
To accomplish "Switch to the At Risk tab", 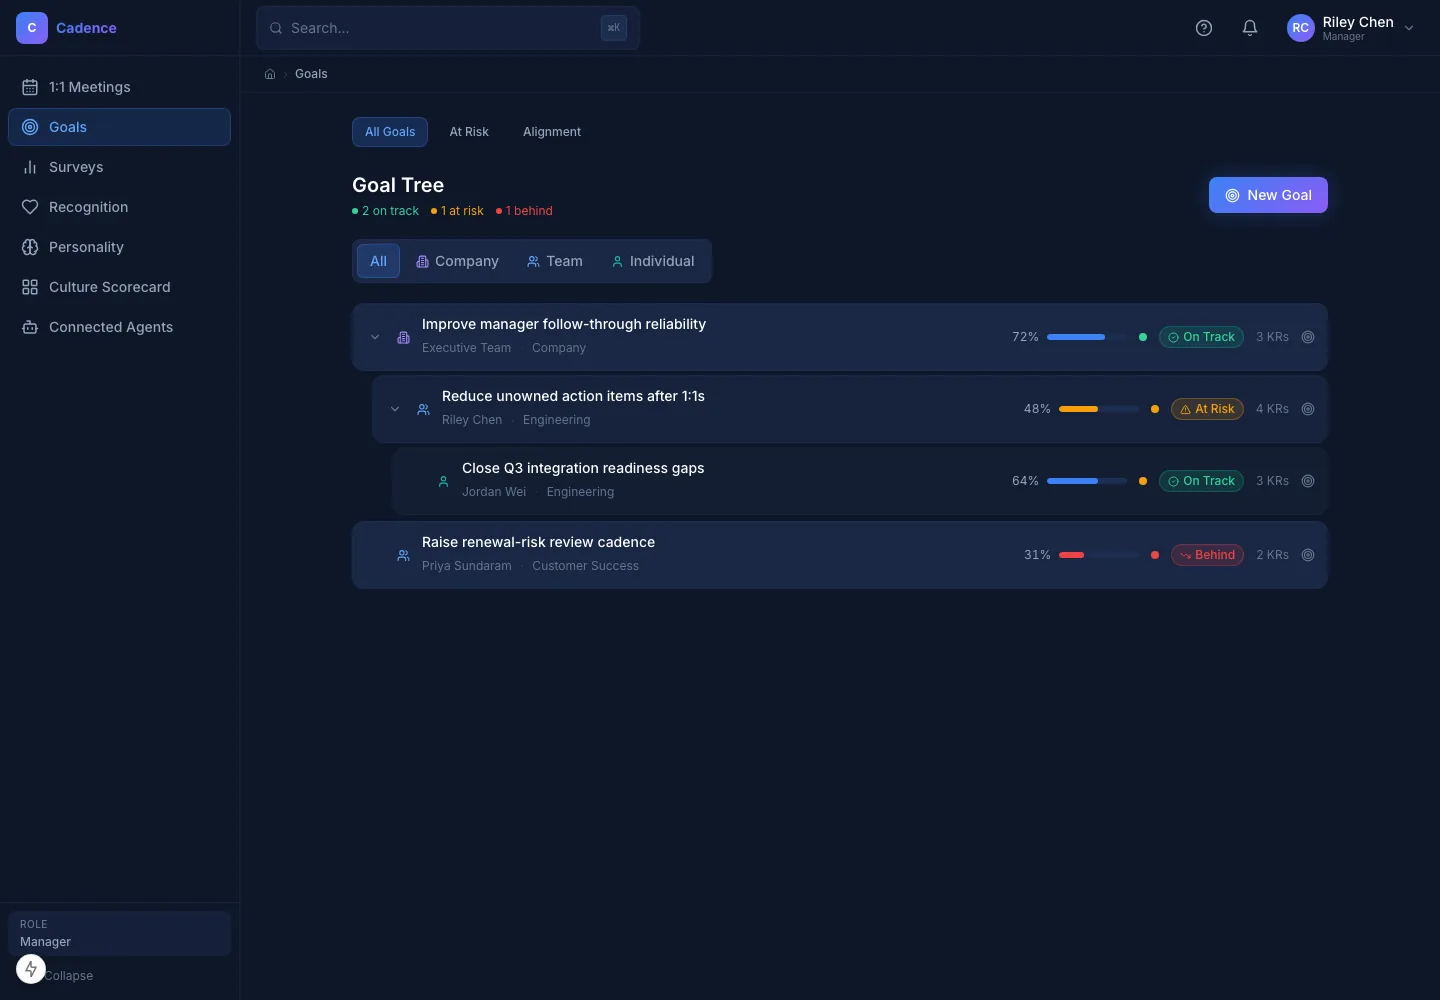I will pyautogui.click(x=469, y=132).
